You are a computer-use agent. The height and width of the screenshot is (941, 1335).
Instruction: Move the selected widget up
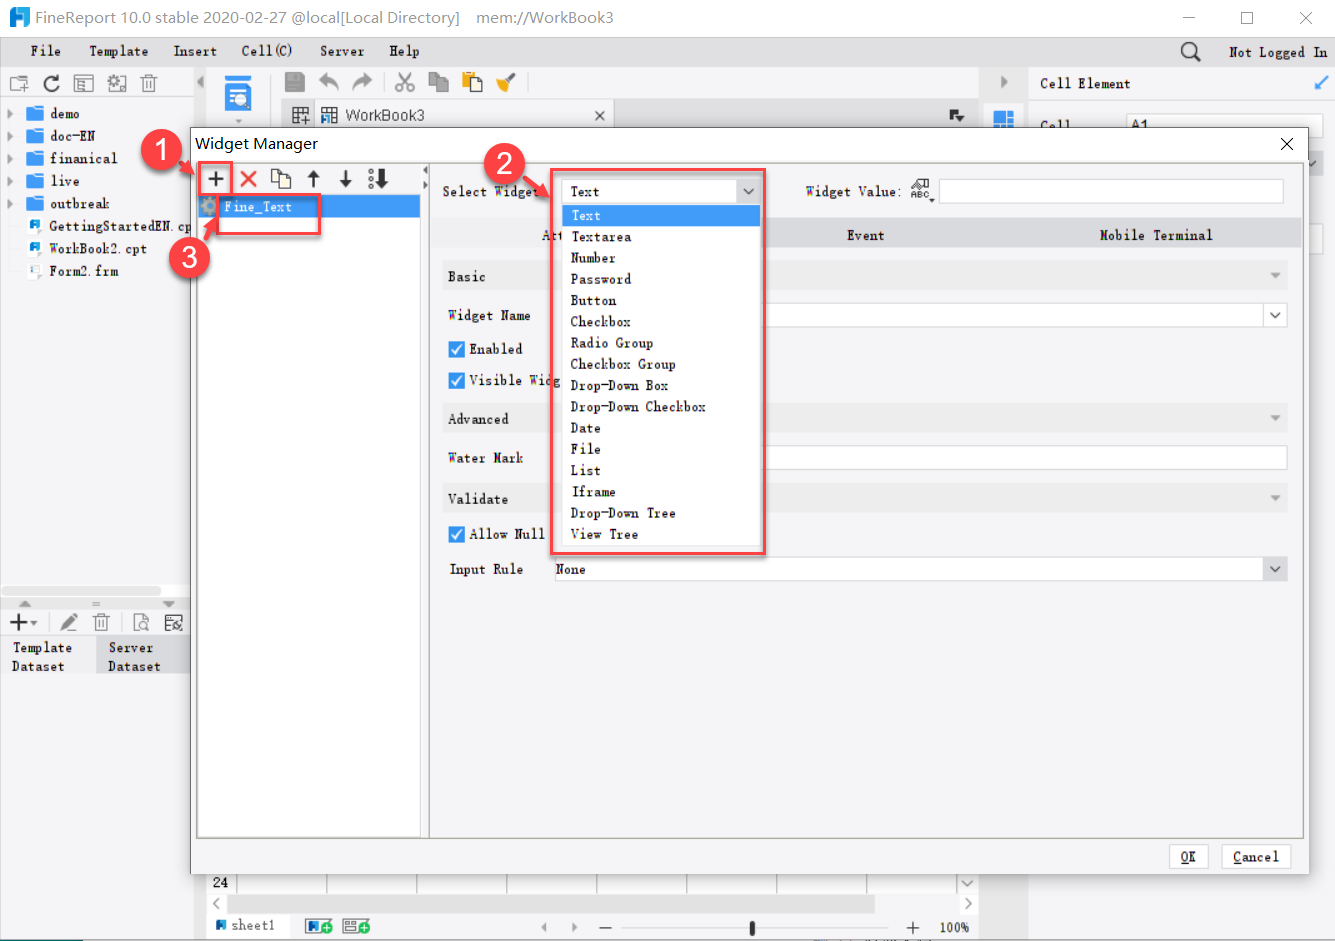(x=314, y=178)
